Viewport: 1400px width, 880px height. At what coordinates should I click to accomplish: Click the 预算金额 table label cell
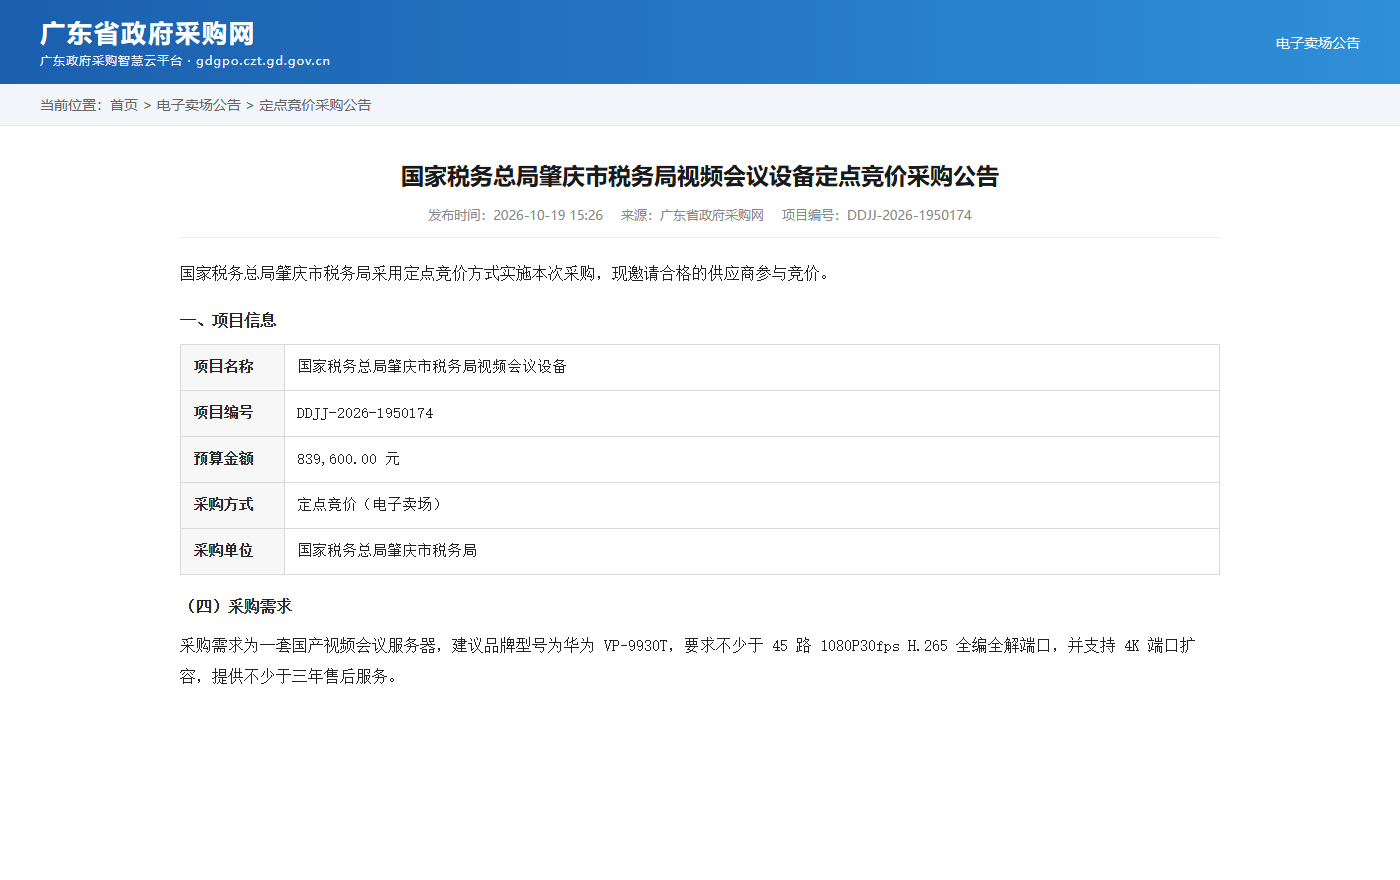point(232,459)
